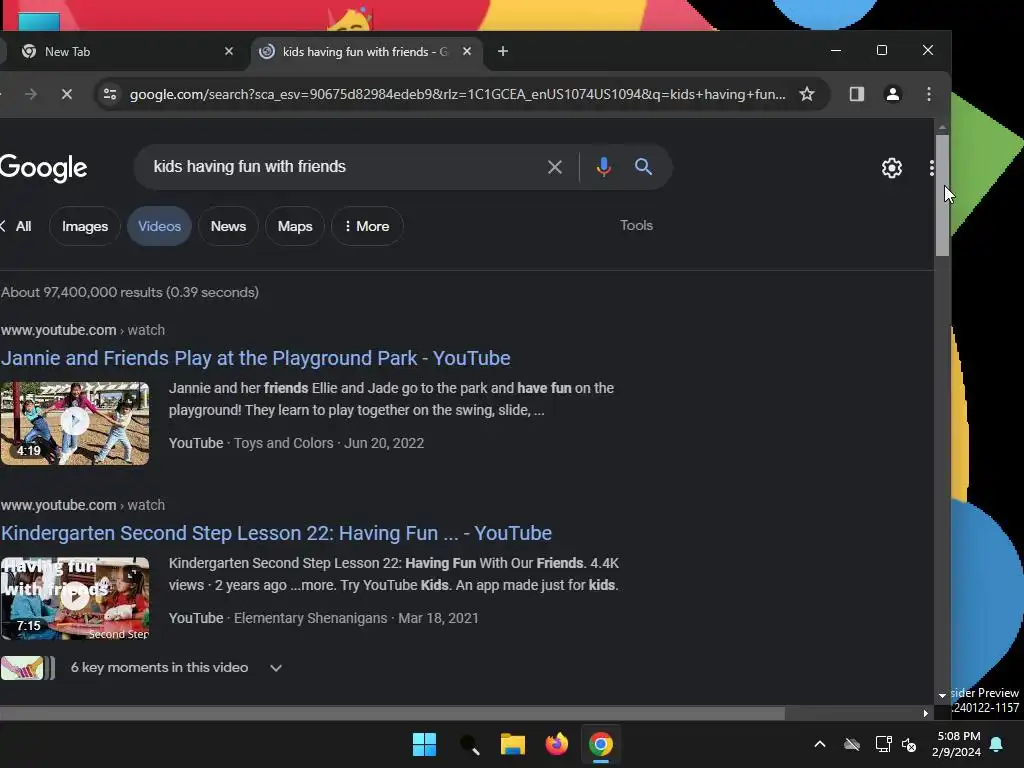
Task: Open the site information icon in address bar
Action: (110, 95)
